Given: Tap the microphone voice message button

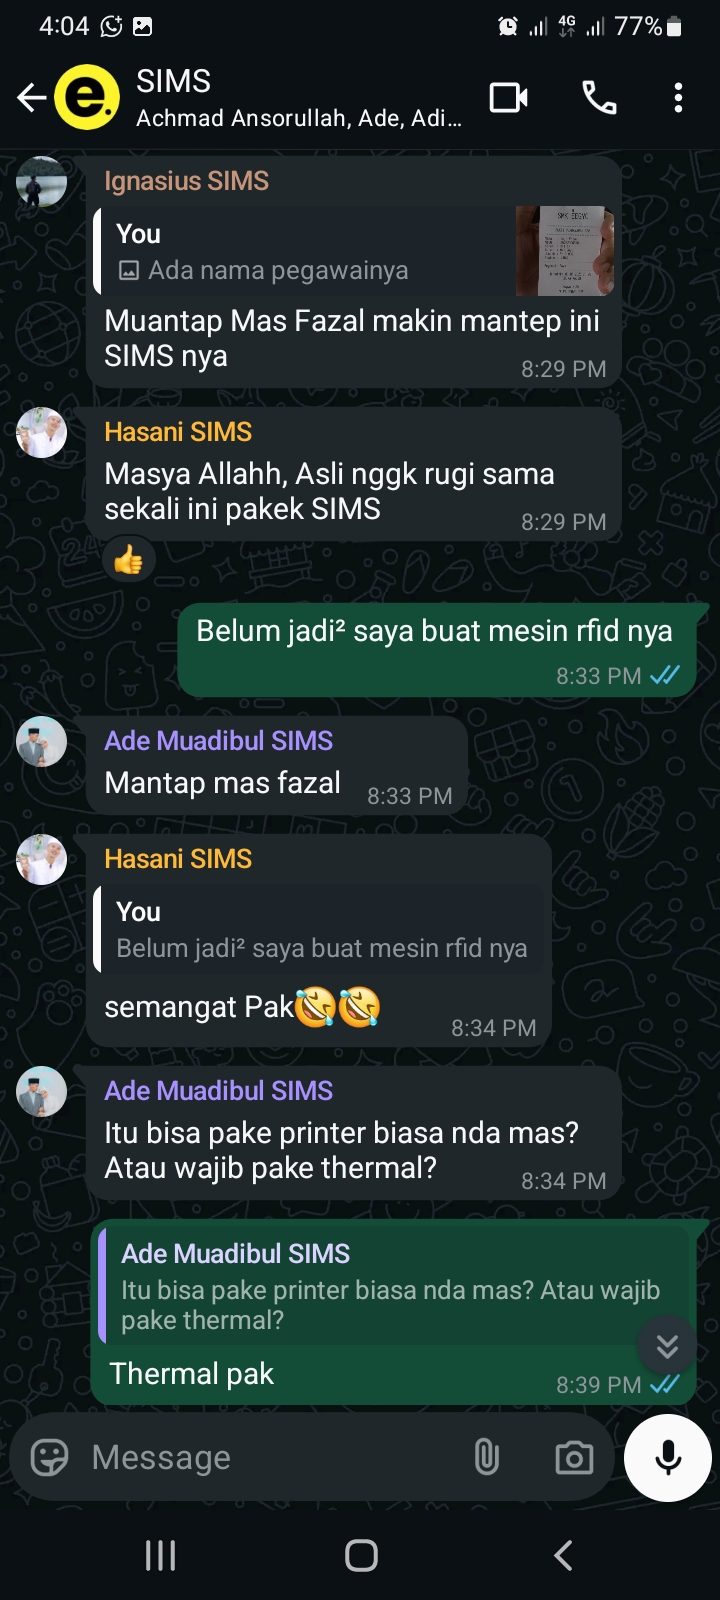Looking at the screenshot, I should 668,1457.
